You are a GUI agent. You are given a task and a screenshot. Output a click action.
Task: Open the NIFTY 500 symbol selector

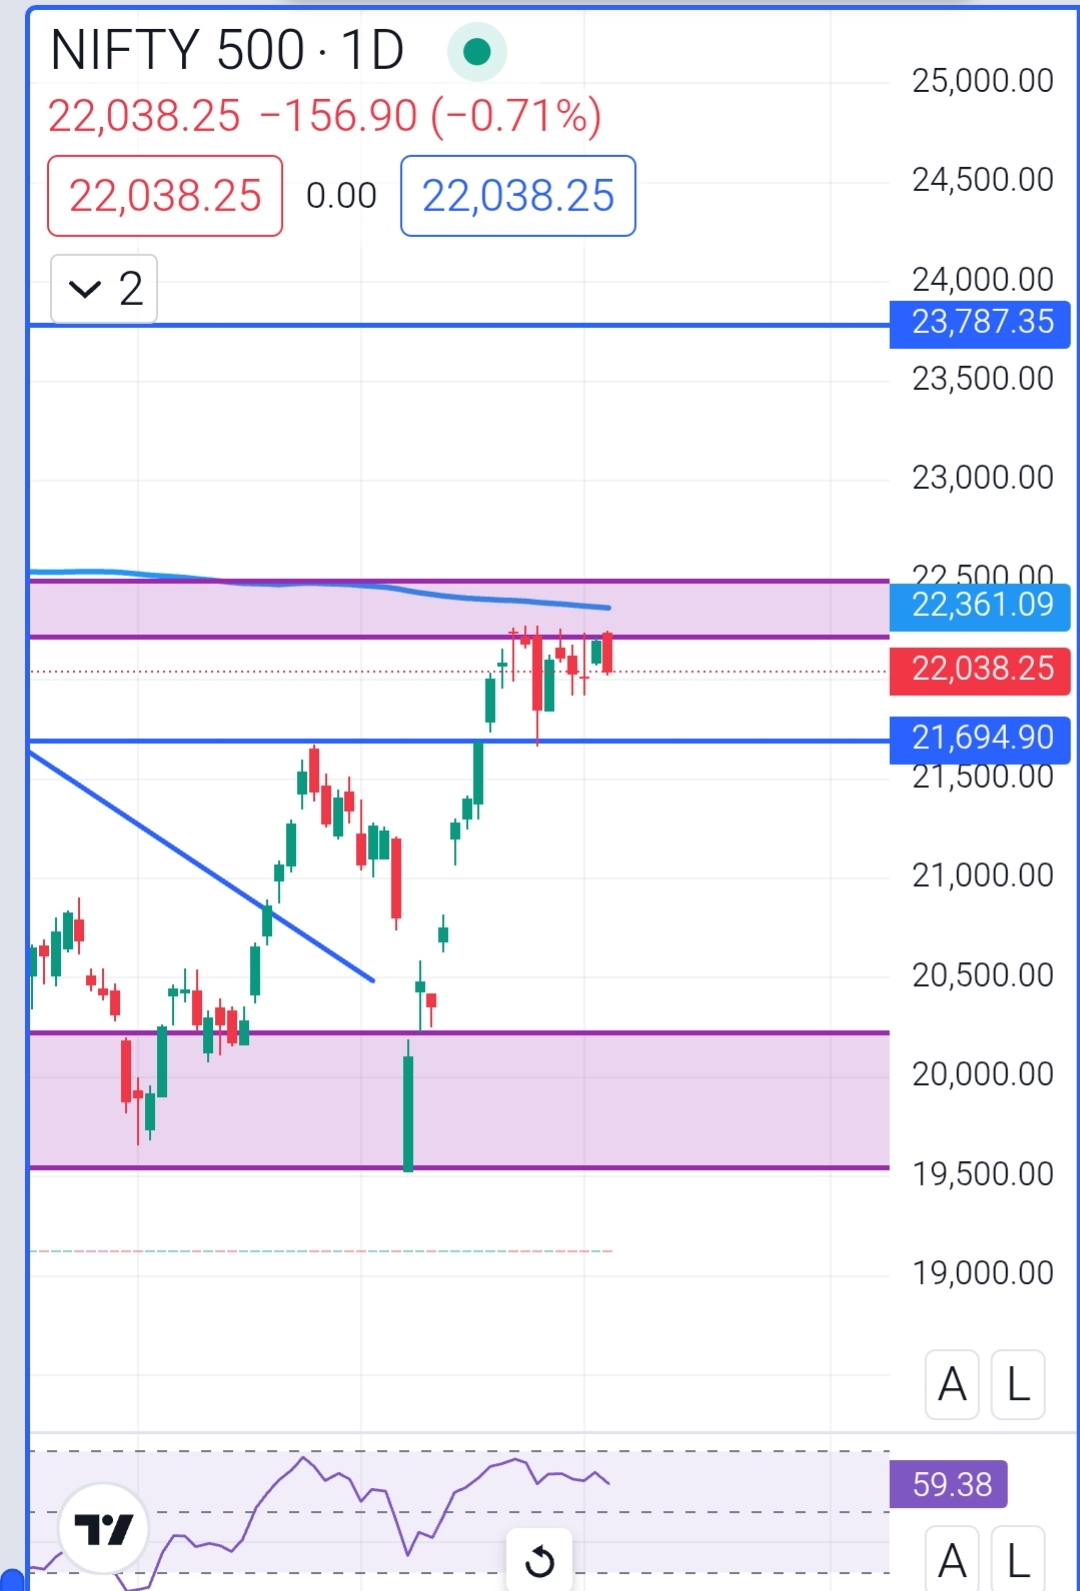tap(177, 50)
